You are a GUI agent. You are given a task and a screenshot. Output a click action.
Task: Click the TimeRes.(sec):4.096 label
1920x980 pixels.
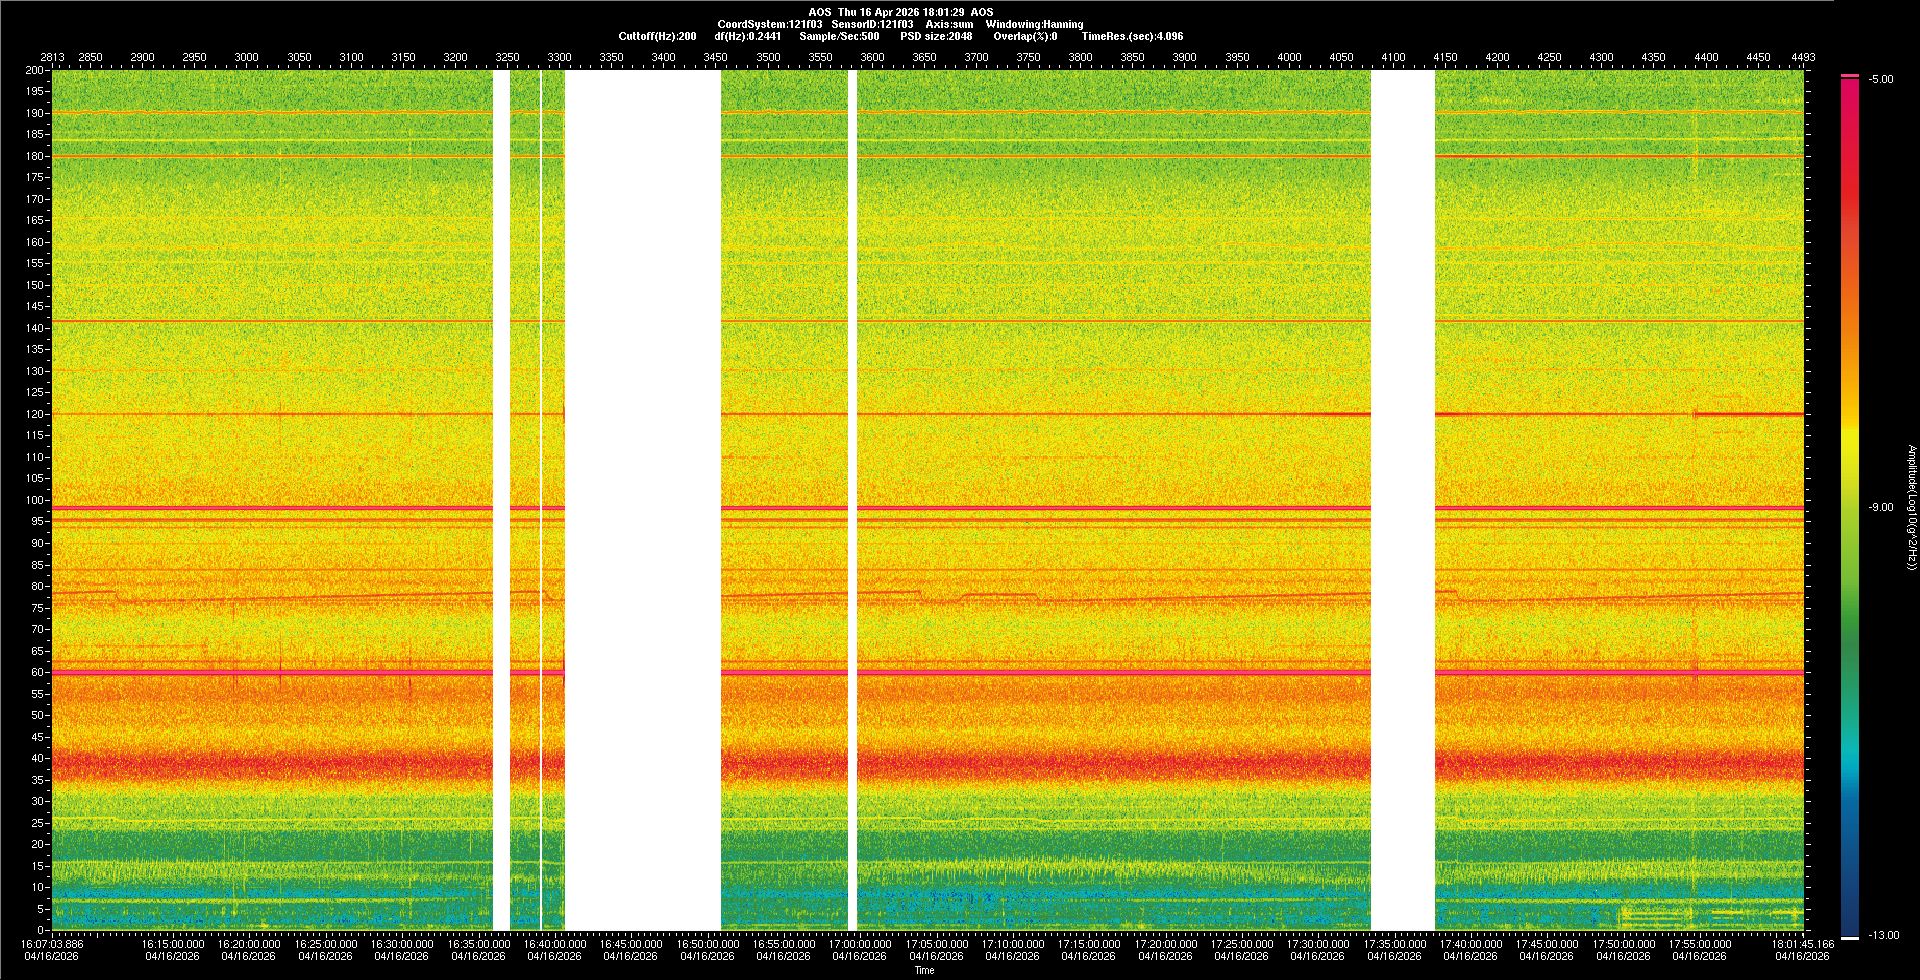[x=1132, y=36]
